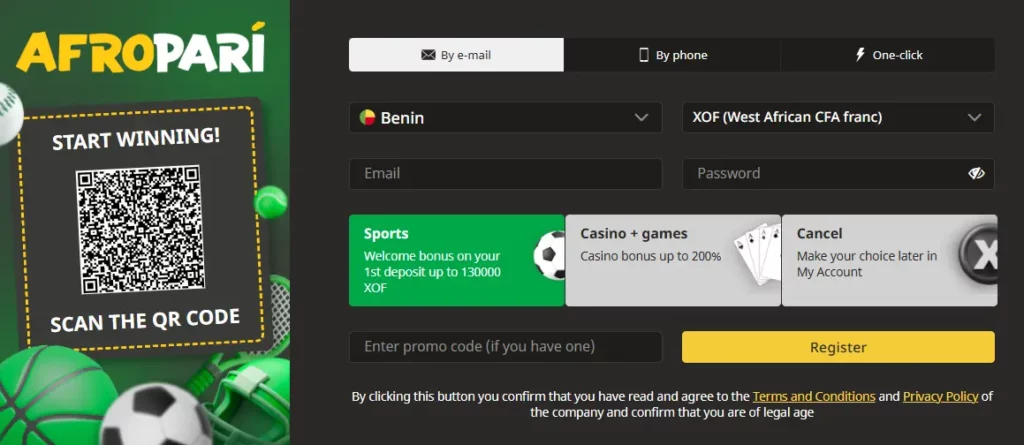1024x445 pixels.
Task: Open the Privacy Policy link
Action: (940, 396)
